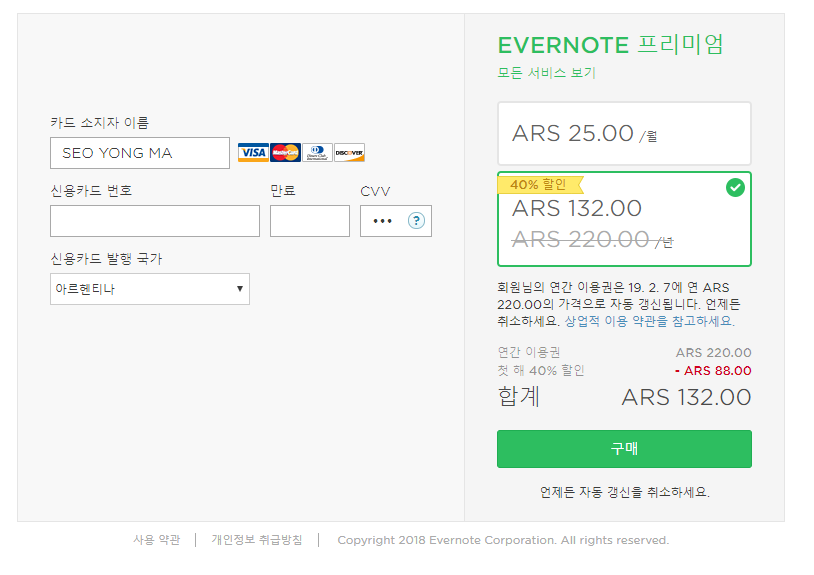Click the green checkmark on annual plan
Image resolution: width=814 pixels, height=575 pixels.
[x=735, y=187]
